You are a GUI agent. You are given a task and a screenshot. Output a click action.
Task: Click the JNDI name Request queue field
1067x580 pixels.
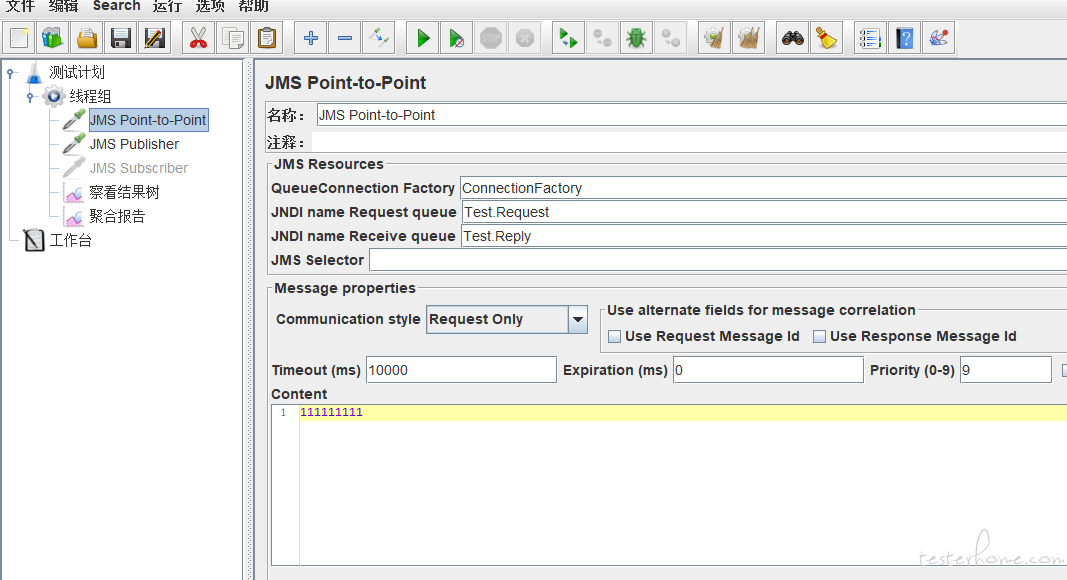coord(760,212)
